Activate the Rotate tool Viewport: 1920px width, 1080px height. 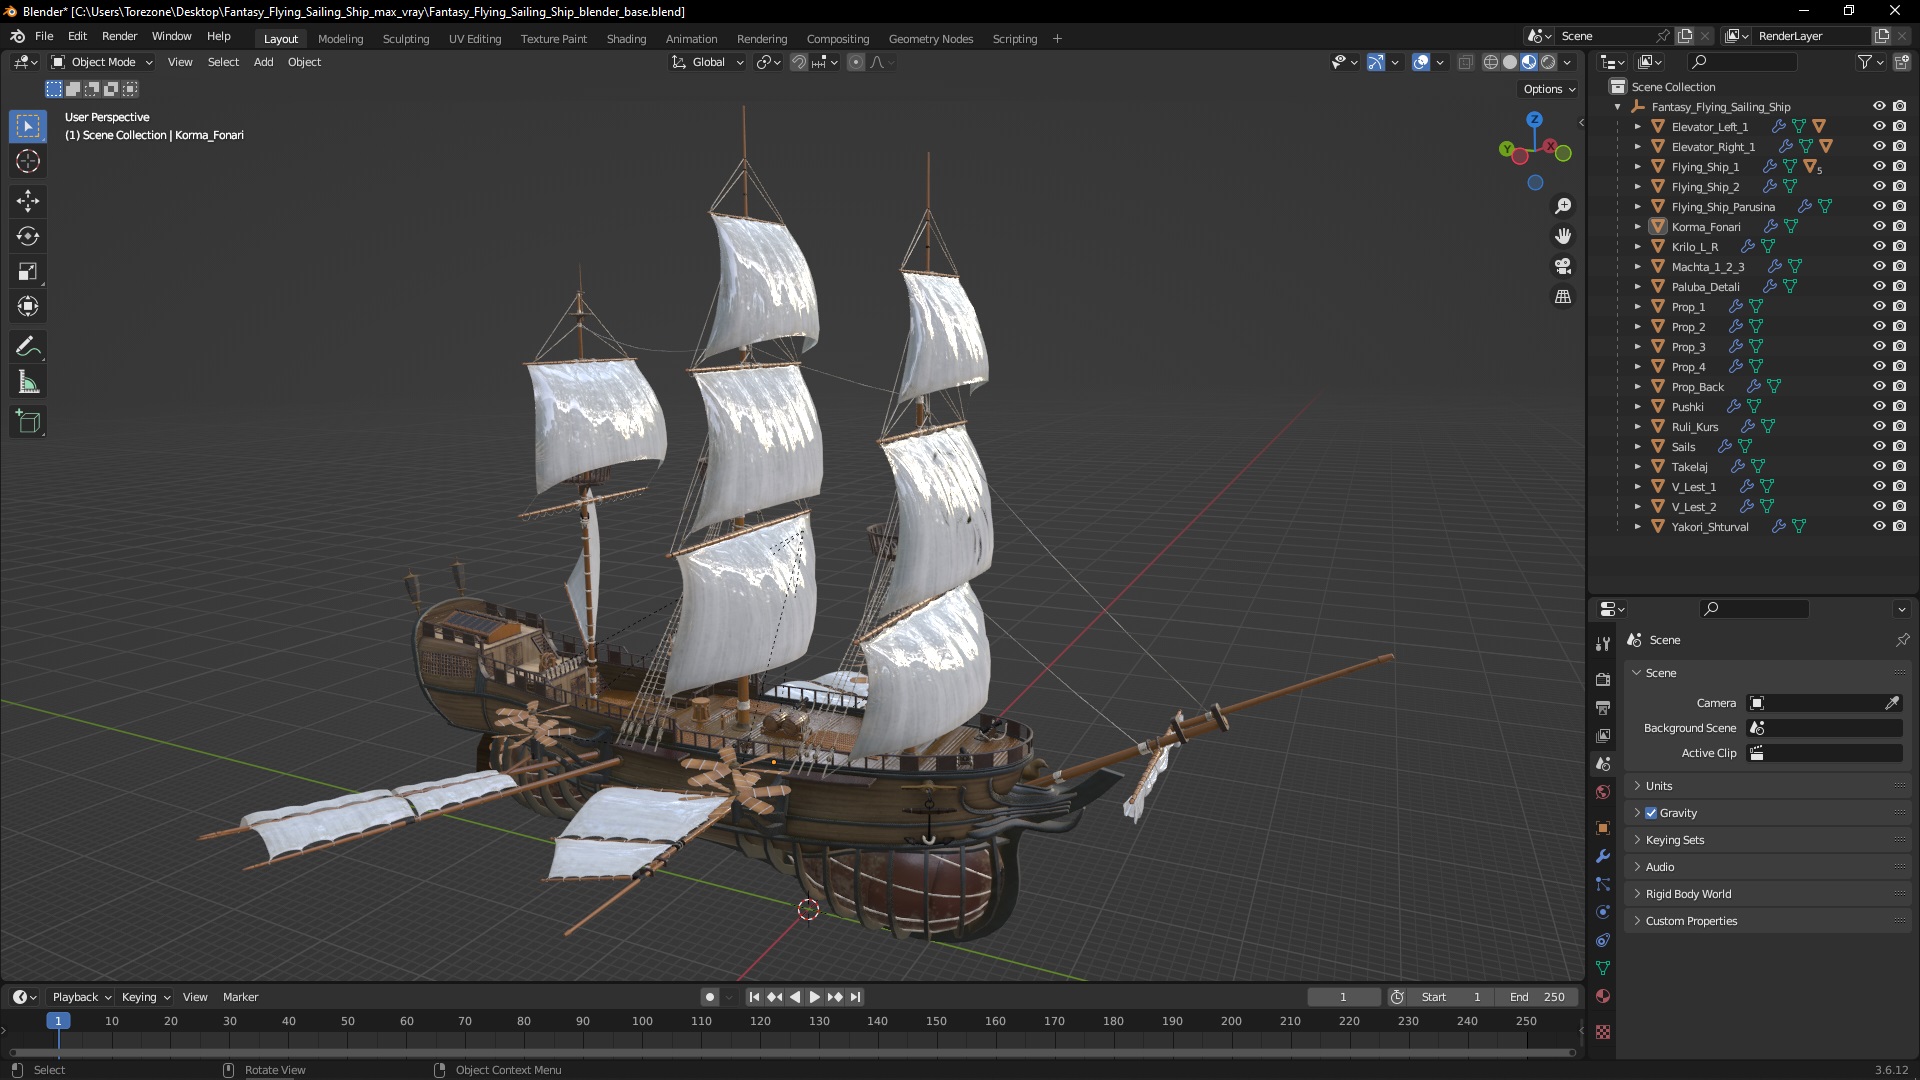(28, 236)
